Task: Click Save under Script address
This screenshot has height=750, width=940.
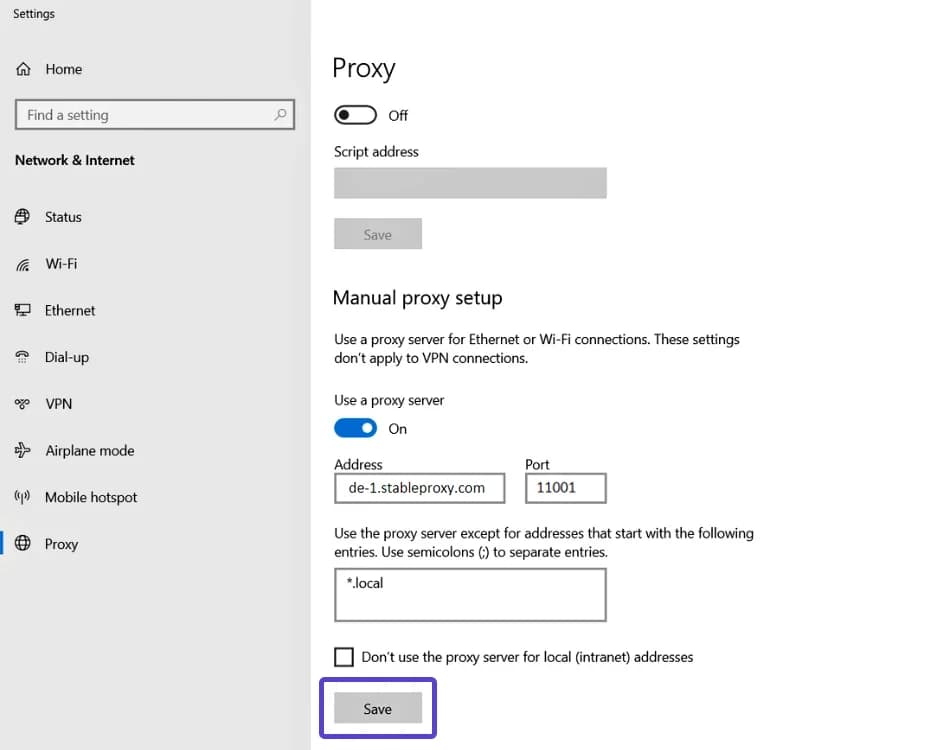Action: pos(378,233)
